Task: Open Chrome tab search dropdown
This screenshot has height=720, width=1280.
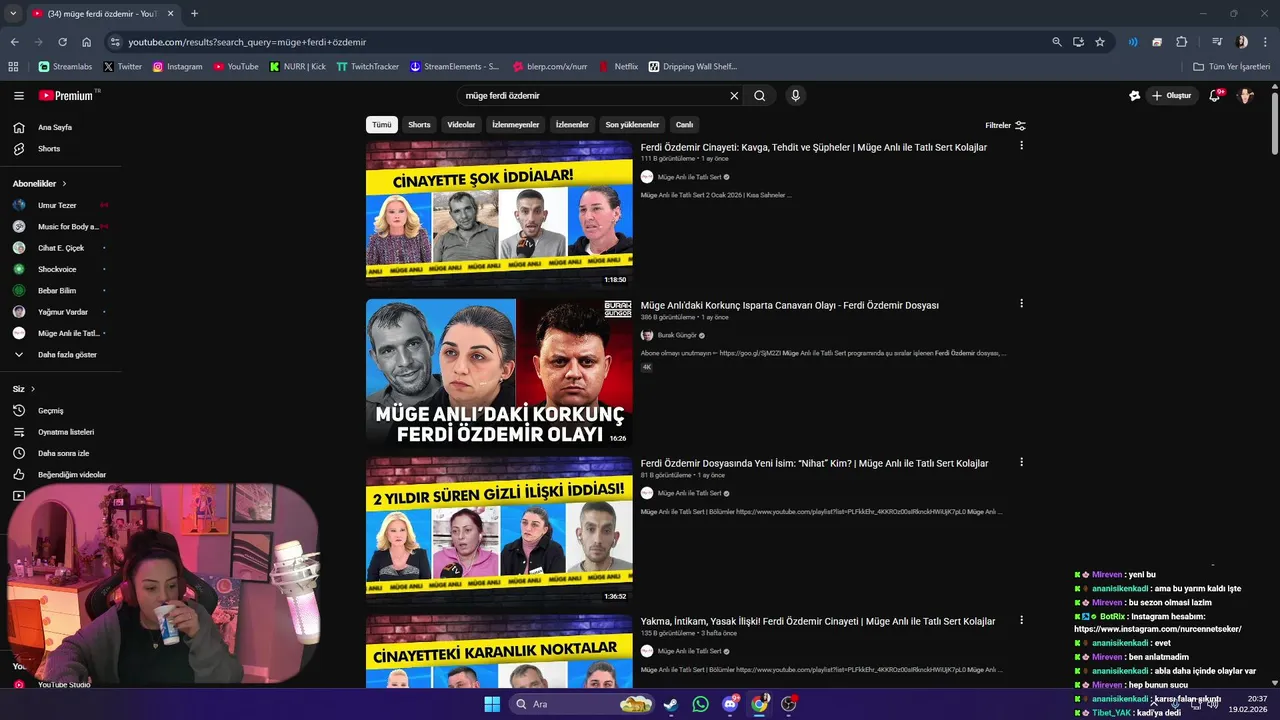Action: click(13, 14)
